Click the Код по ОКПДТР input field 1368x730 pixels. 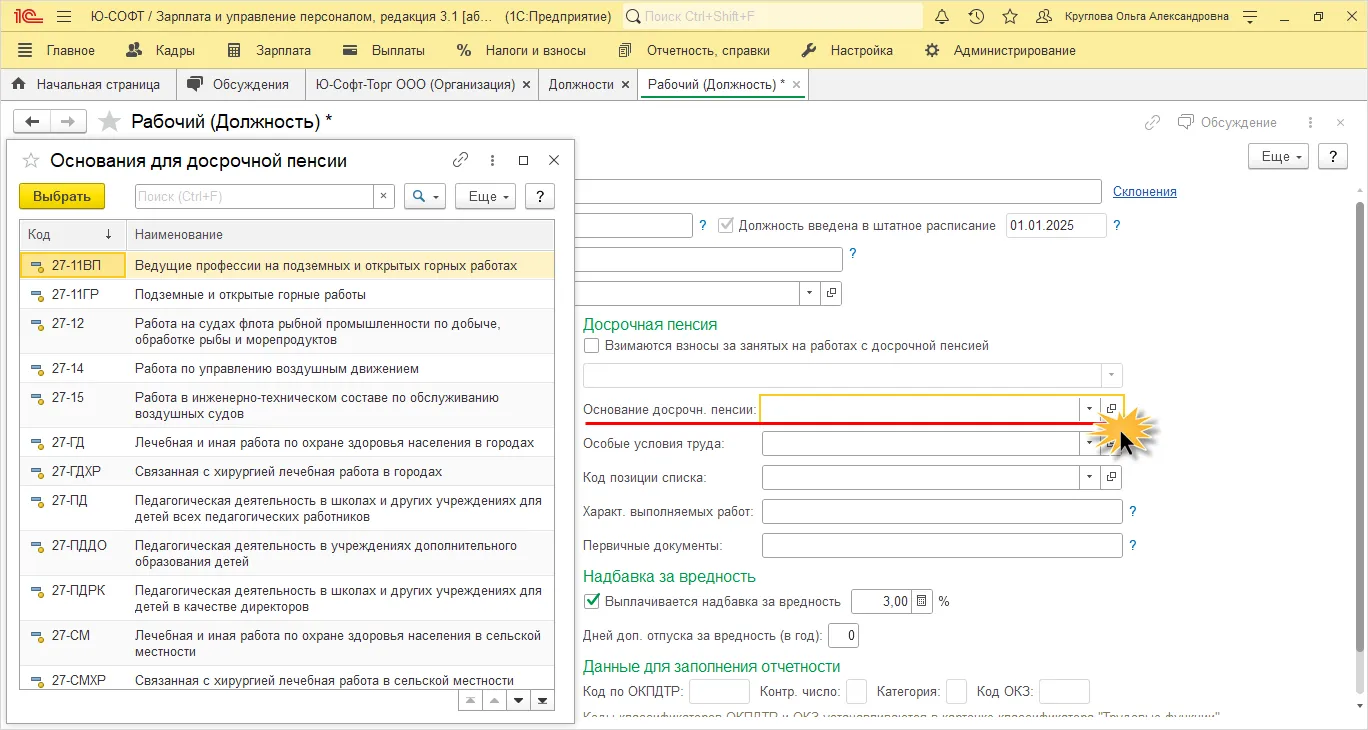[x=720, y=690]
